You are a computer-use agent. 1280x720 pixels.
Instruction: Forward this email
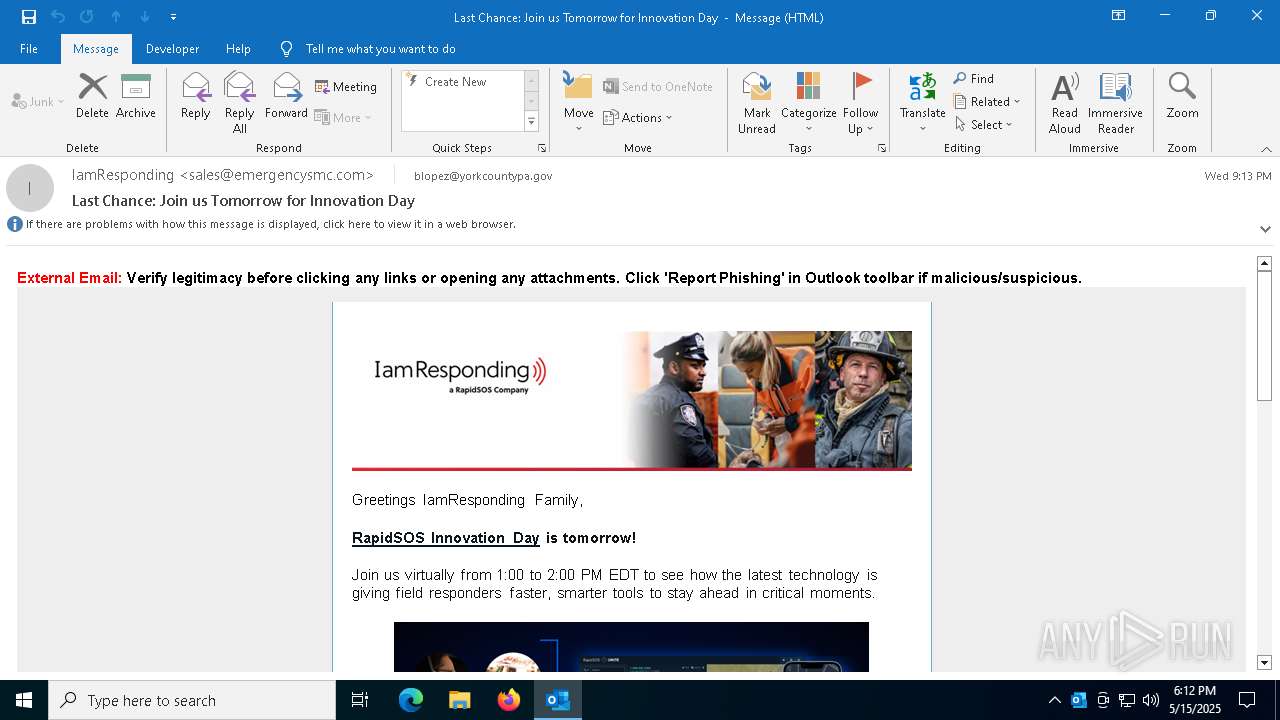[286, 96]
